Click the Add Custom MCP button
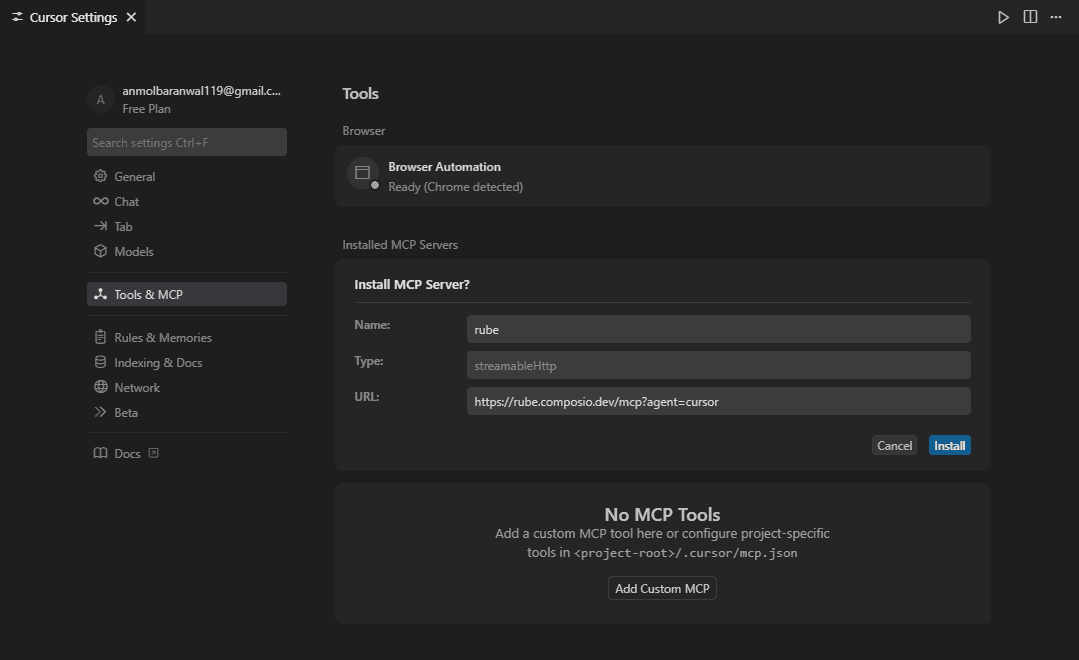This screenshot has width=1079, height=660. [x=661, y=588]
